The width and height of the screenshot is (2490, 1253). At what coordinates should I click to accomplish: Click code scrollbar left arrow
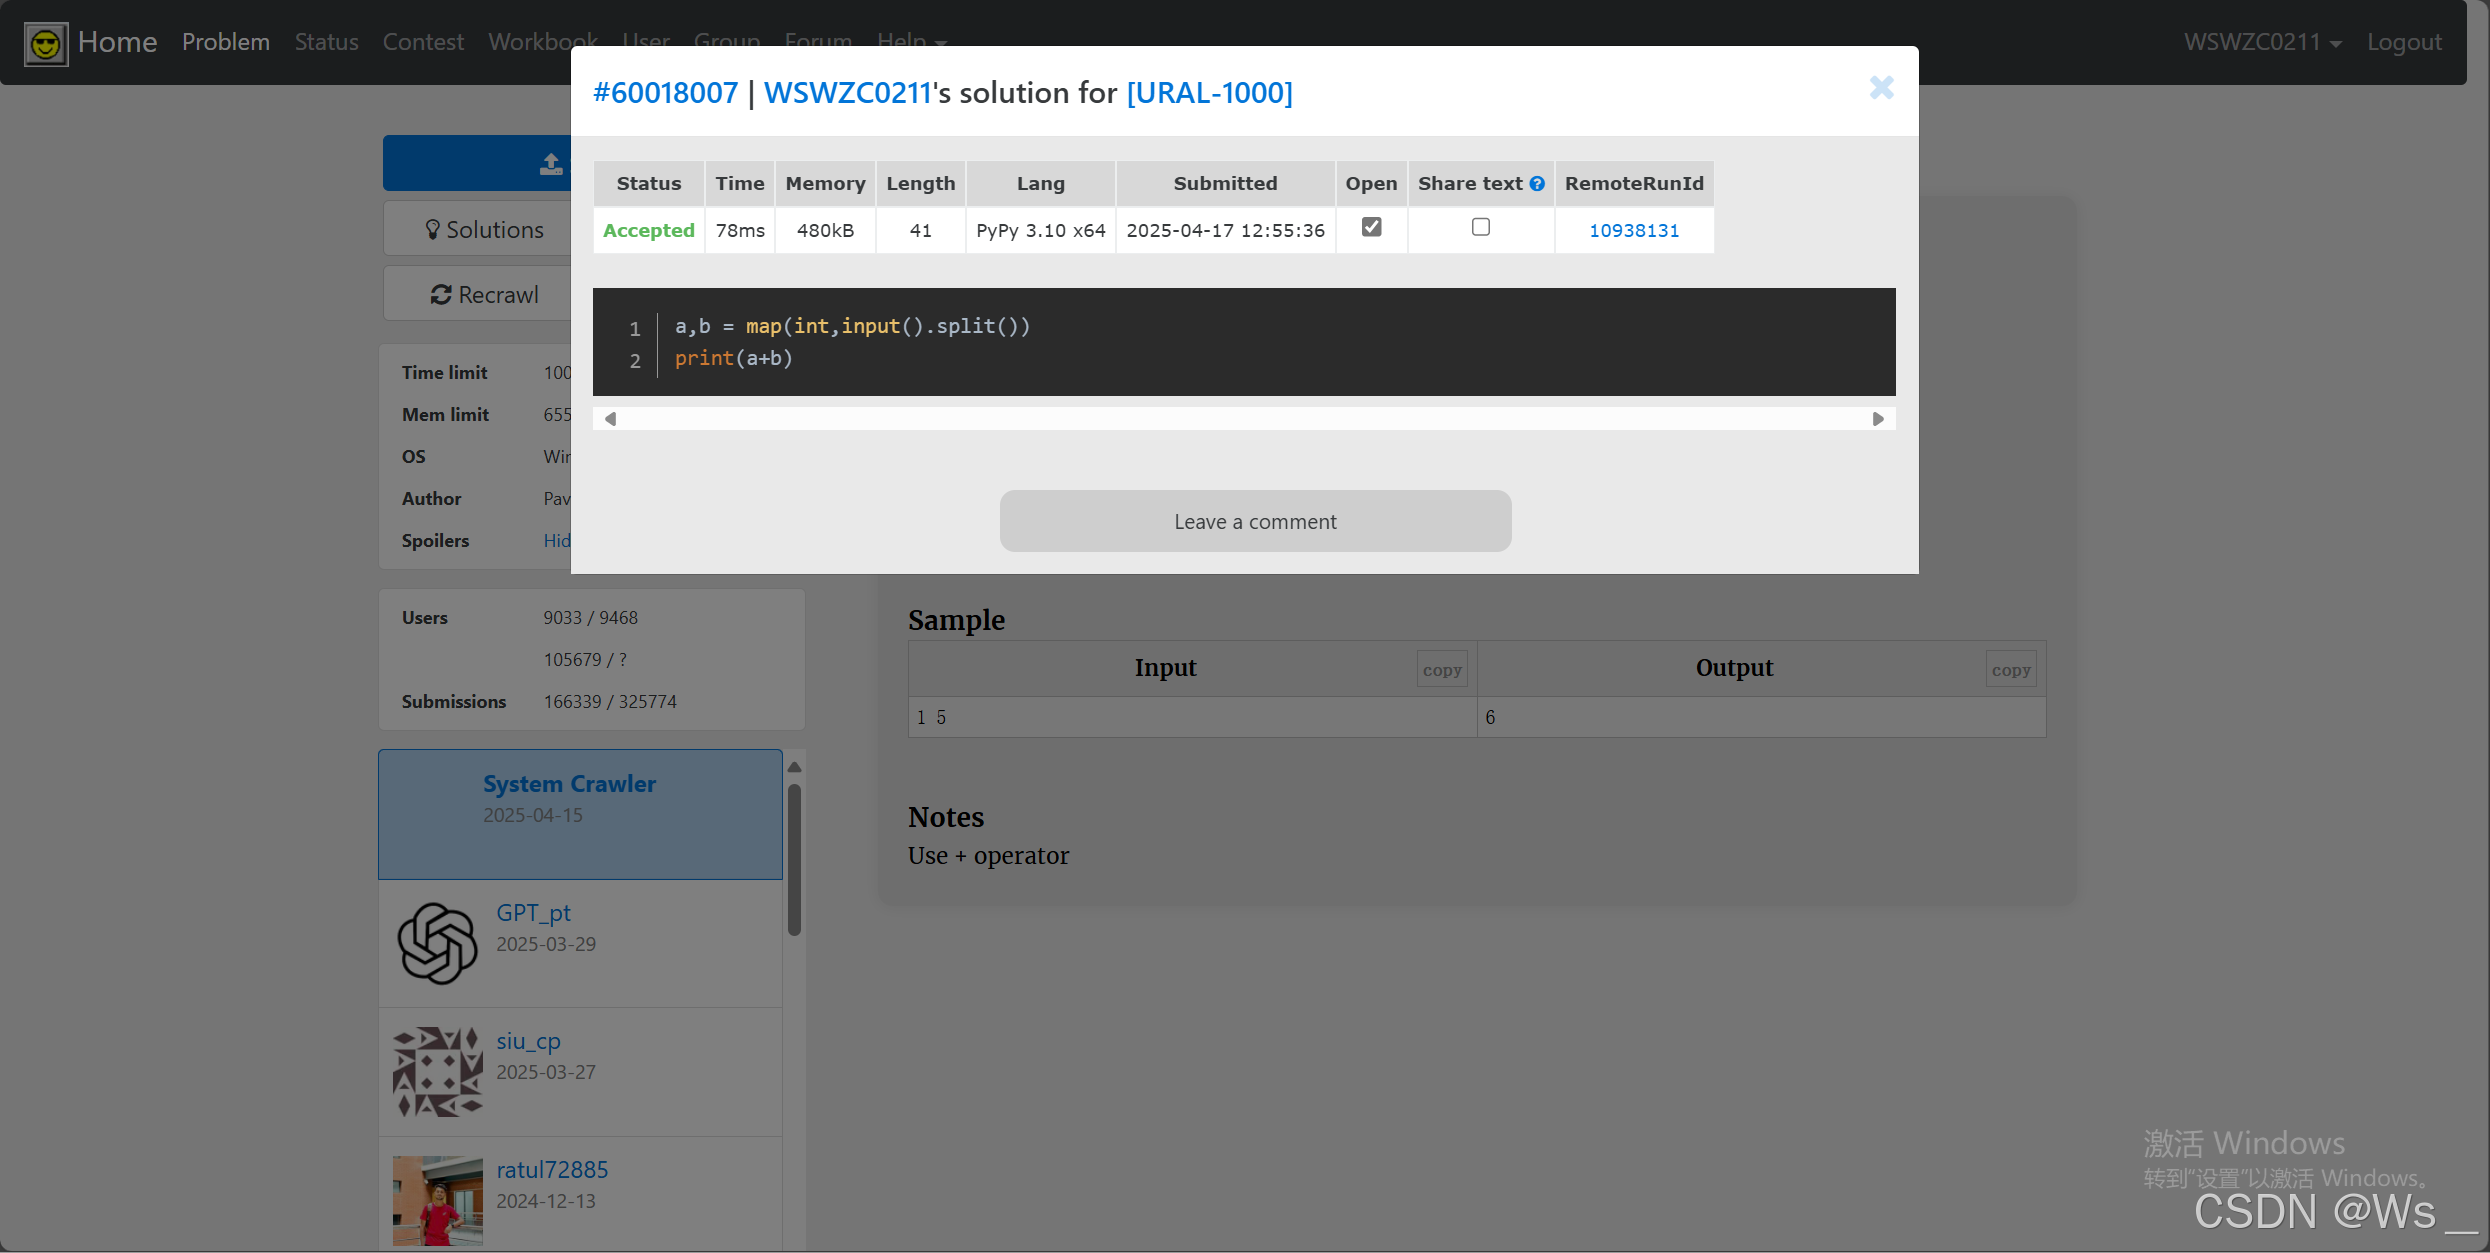610,419
